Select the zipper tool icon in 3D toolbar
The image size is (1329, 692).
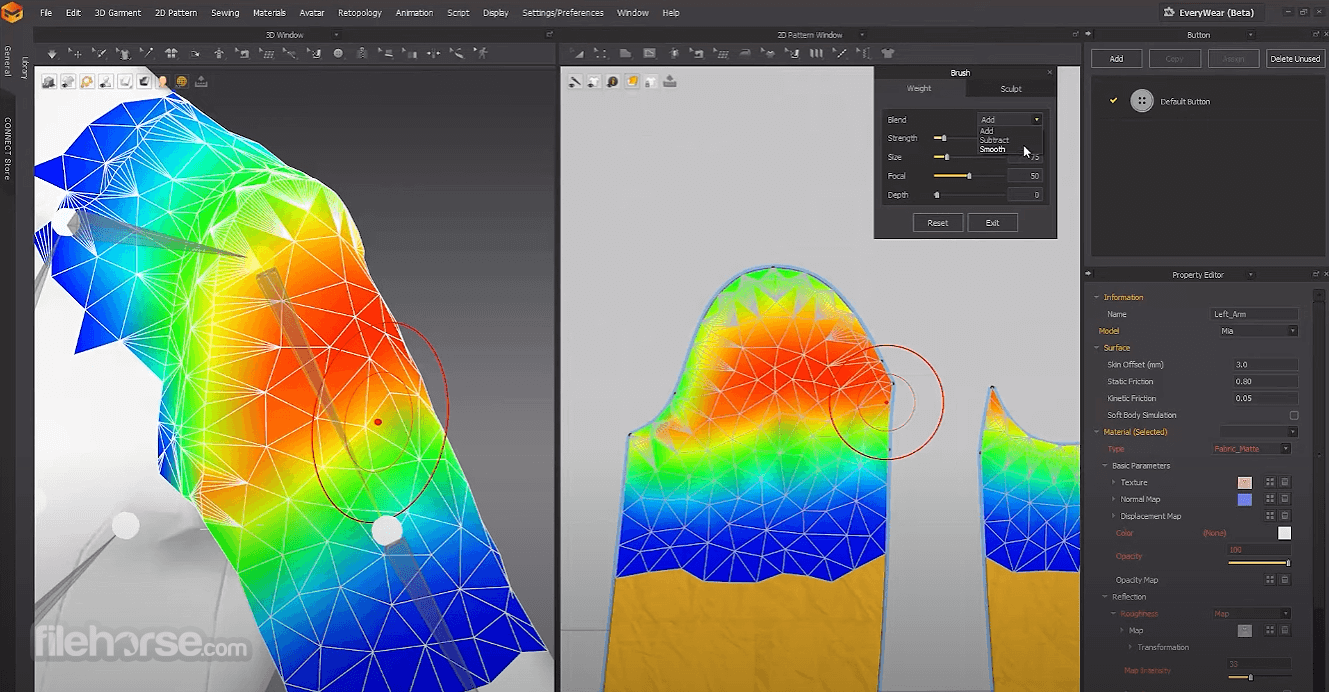click(360, 54)
